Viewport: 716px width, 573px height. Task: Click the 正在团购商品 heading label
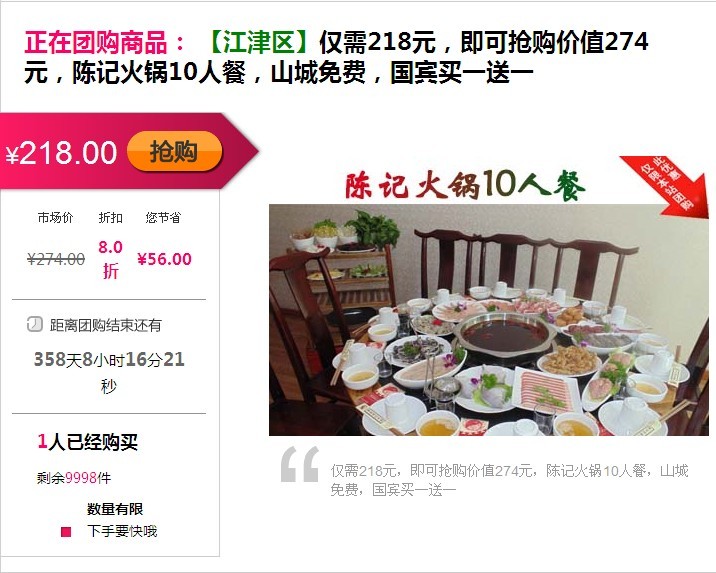[x=105, y=42]
